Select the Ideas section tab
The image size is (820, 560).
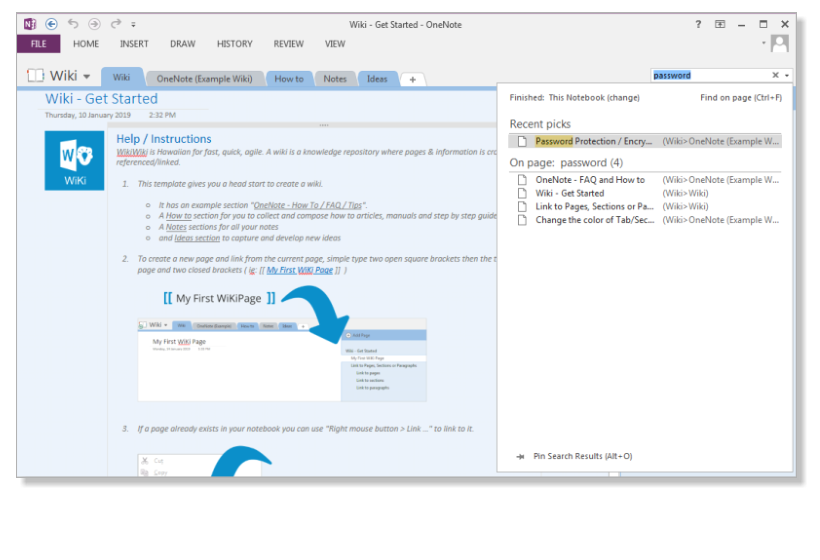[x=377, y=79]
